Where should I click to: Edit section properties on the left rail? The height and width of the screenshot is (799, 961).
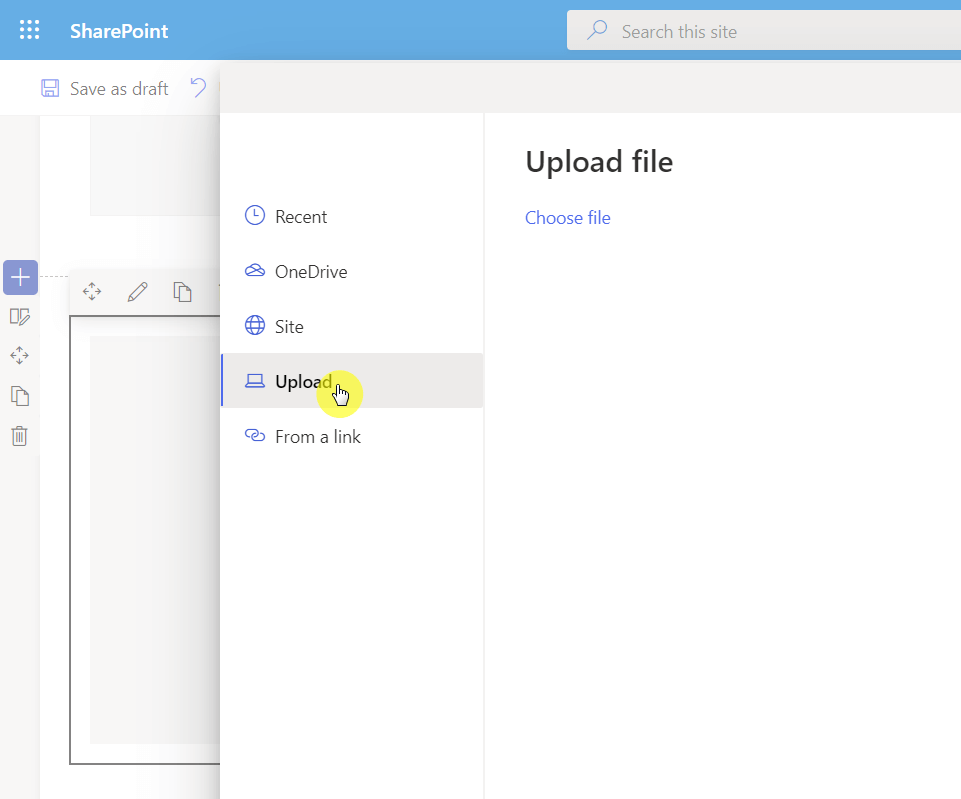(x=20, y=317)
